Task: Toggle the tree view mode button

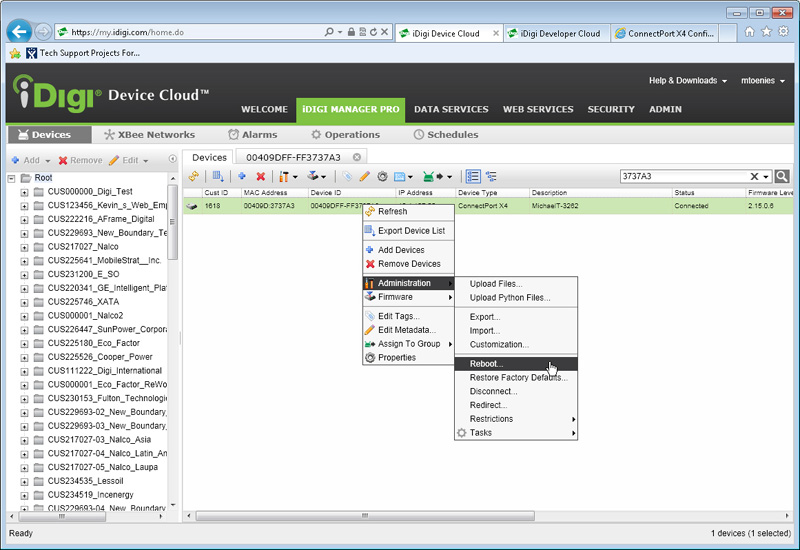Action: click(x=491, y=176)
